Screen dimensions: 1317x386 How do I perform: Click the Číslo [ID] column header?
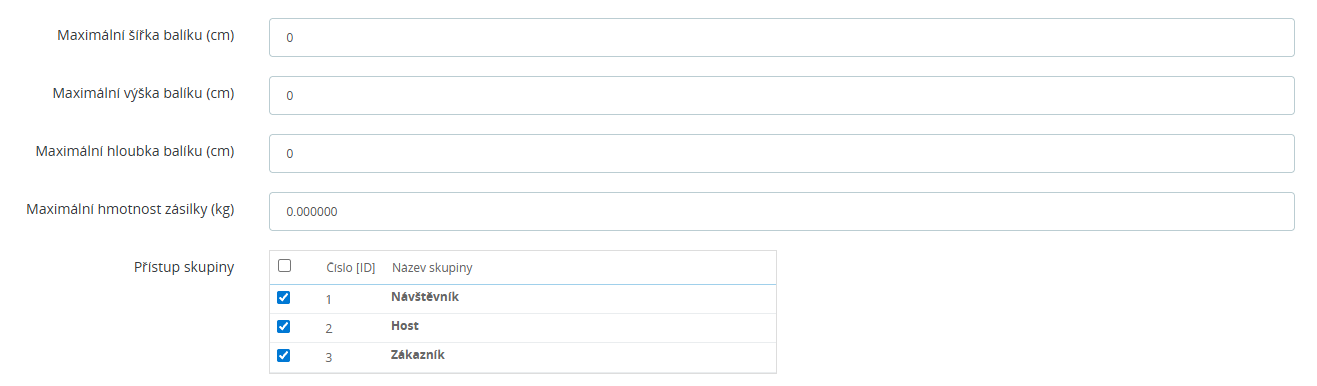tap(351, 268)
